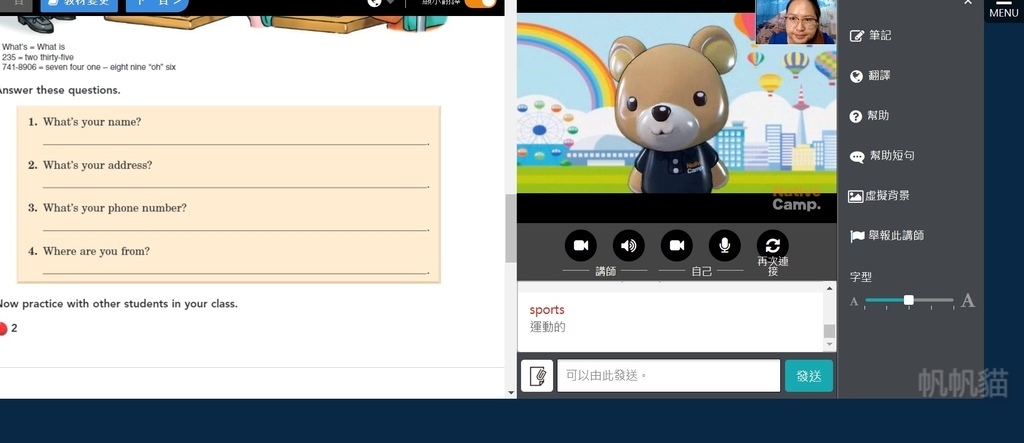Screen dimensions: 1024x443
Task: Open 虛擬背景 virtual background option
Action: [x=878, y=195]
